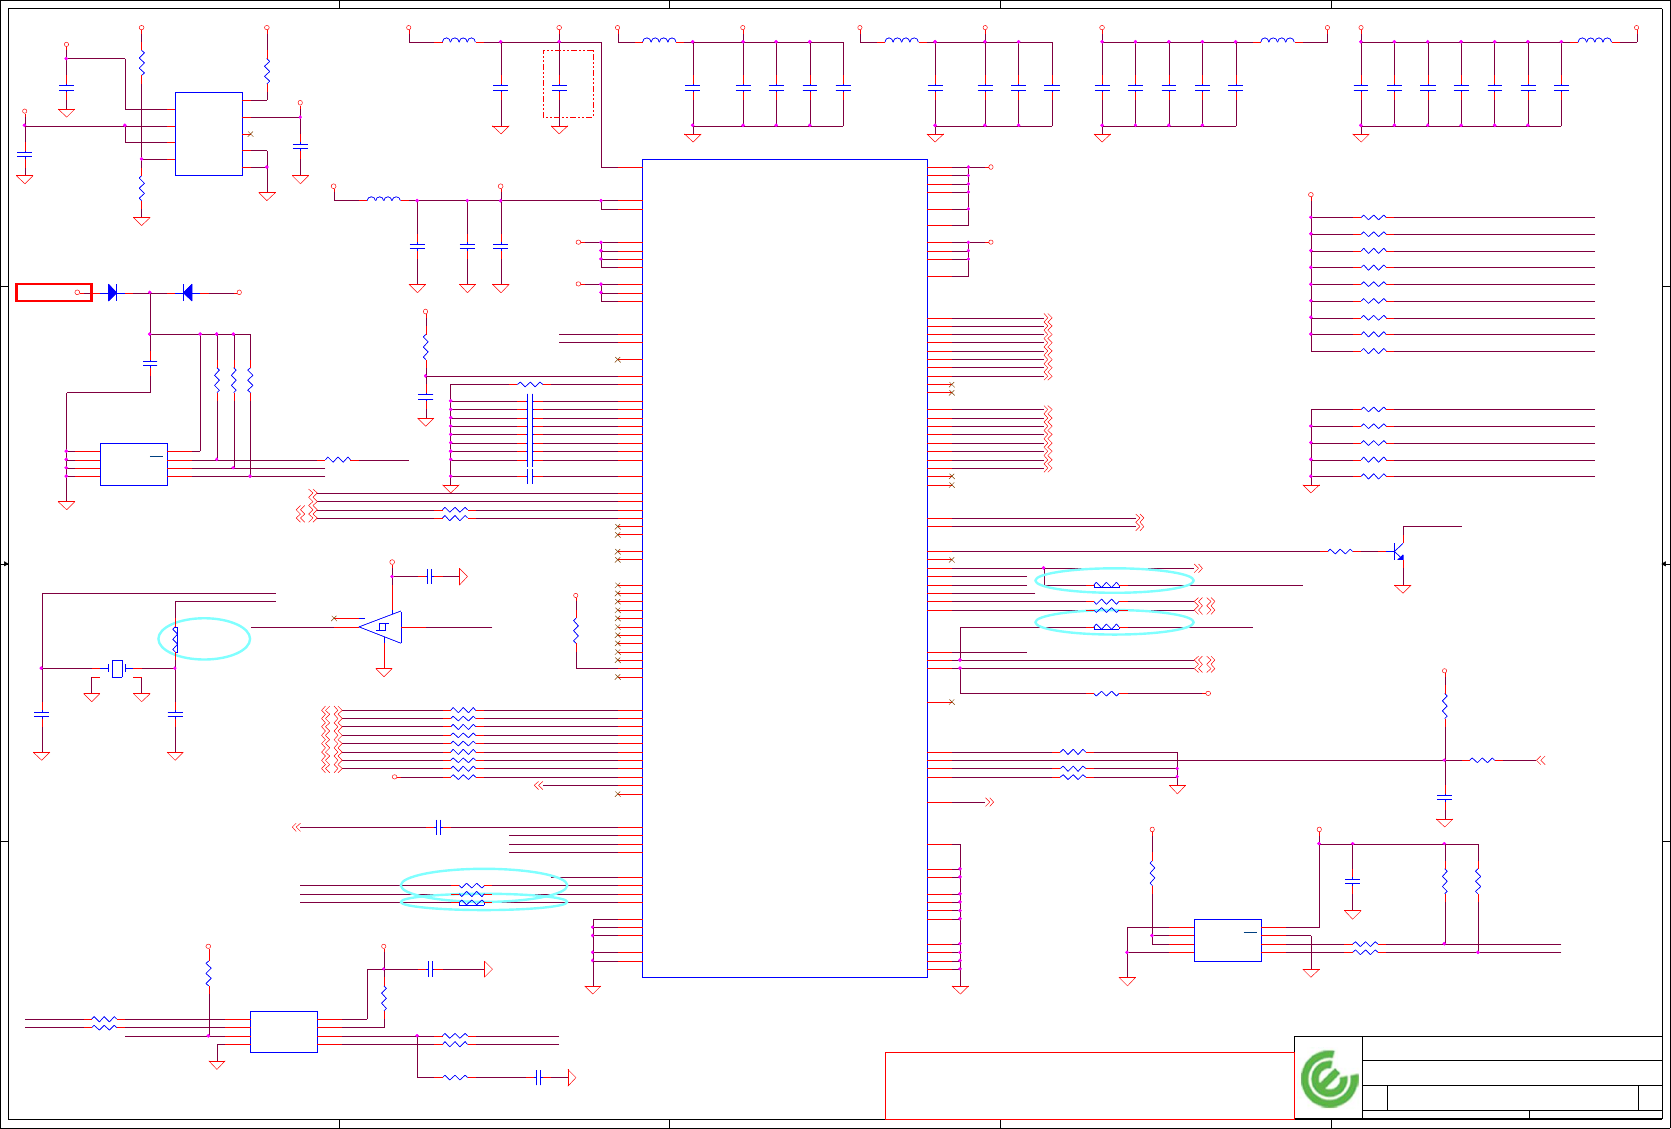Image resolution: width=1671 pixels, height=1129 pixels.
Task: Click the crystal oscillator symbol
Action: [118, 668]
